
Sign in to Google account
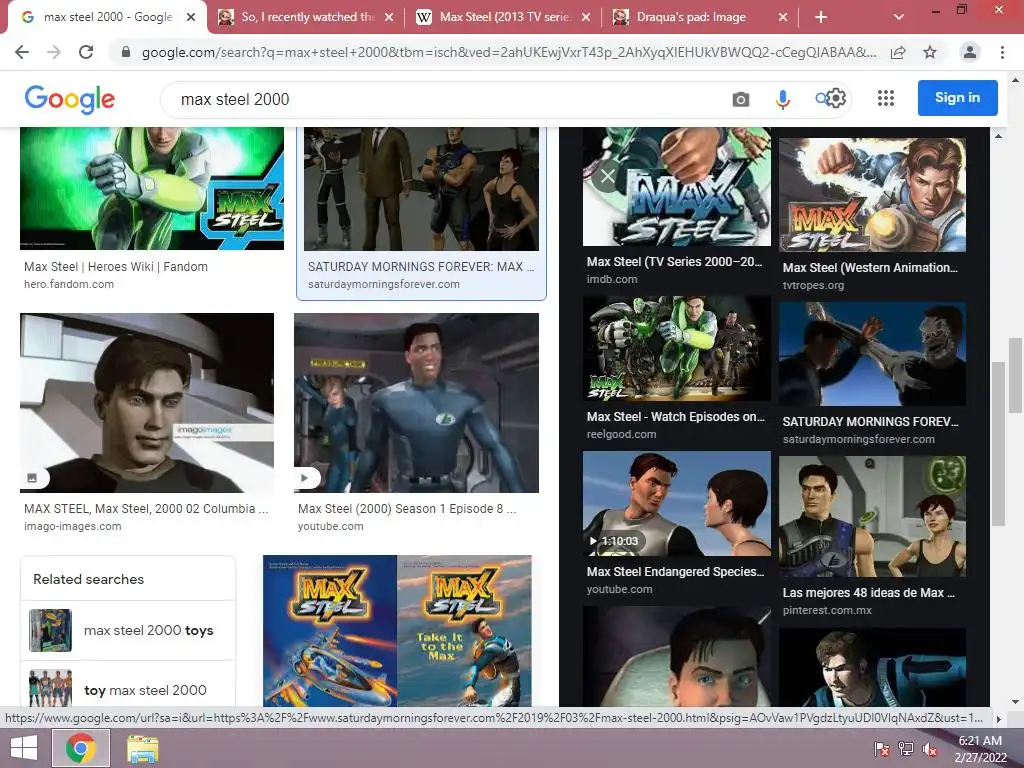[957, 98]
